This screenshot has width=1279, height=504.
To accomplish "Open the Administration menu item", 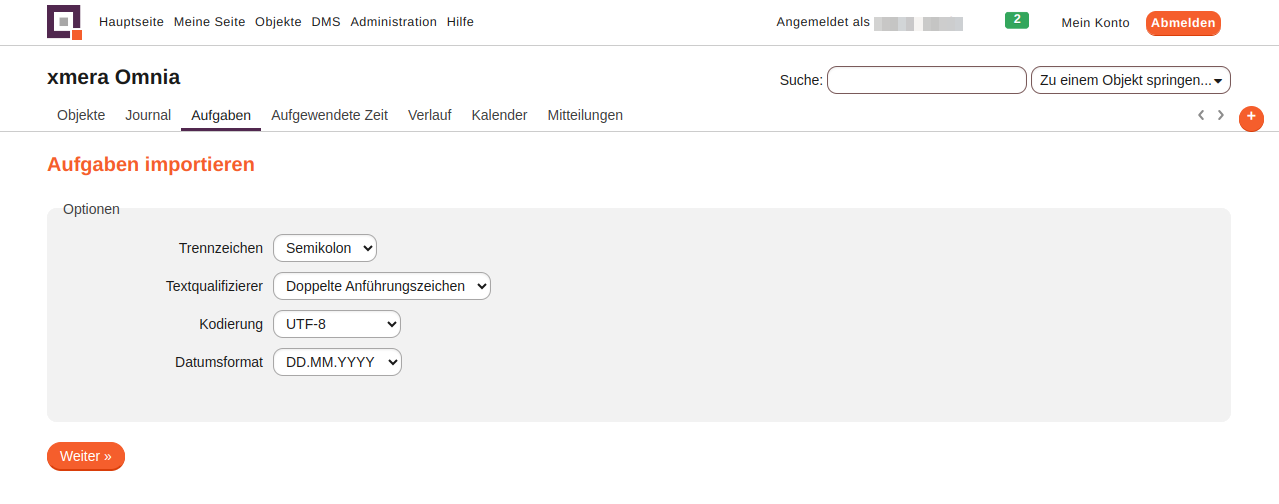I will click(x=393, y=22).
